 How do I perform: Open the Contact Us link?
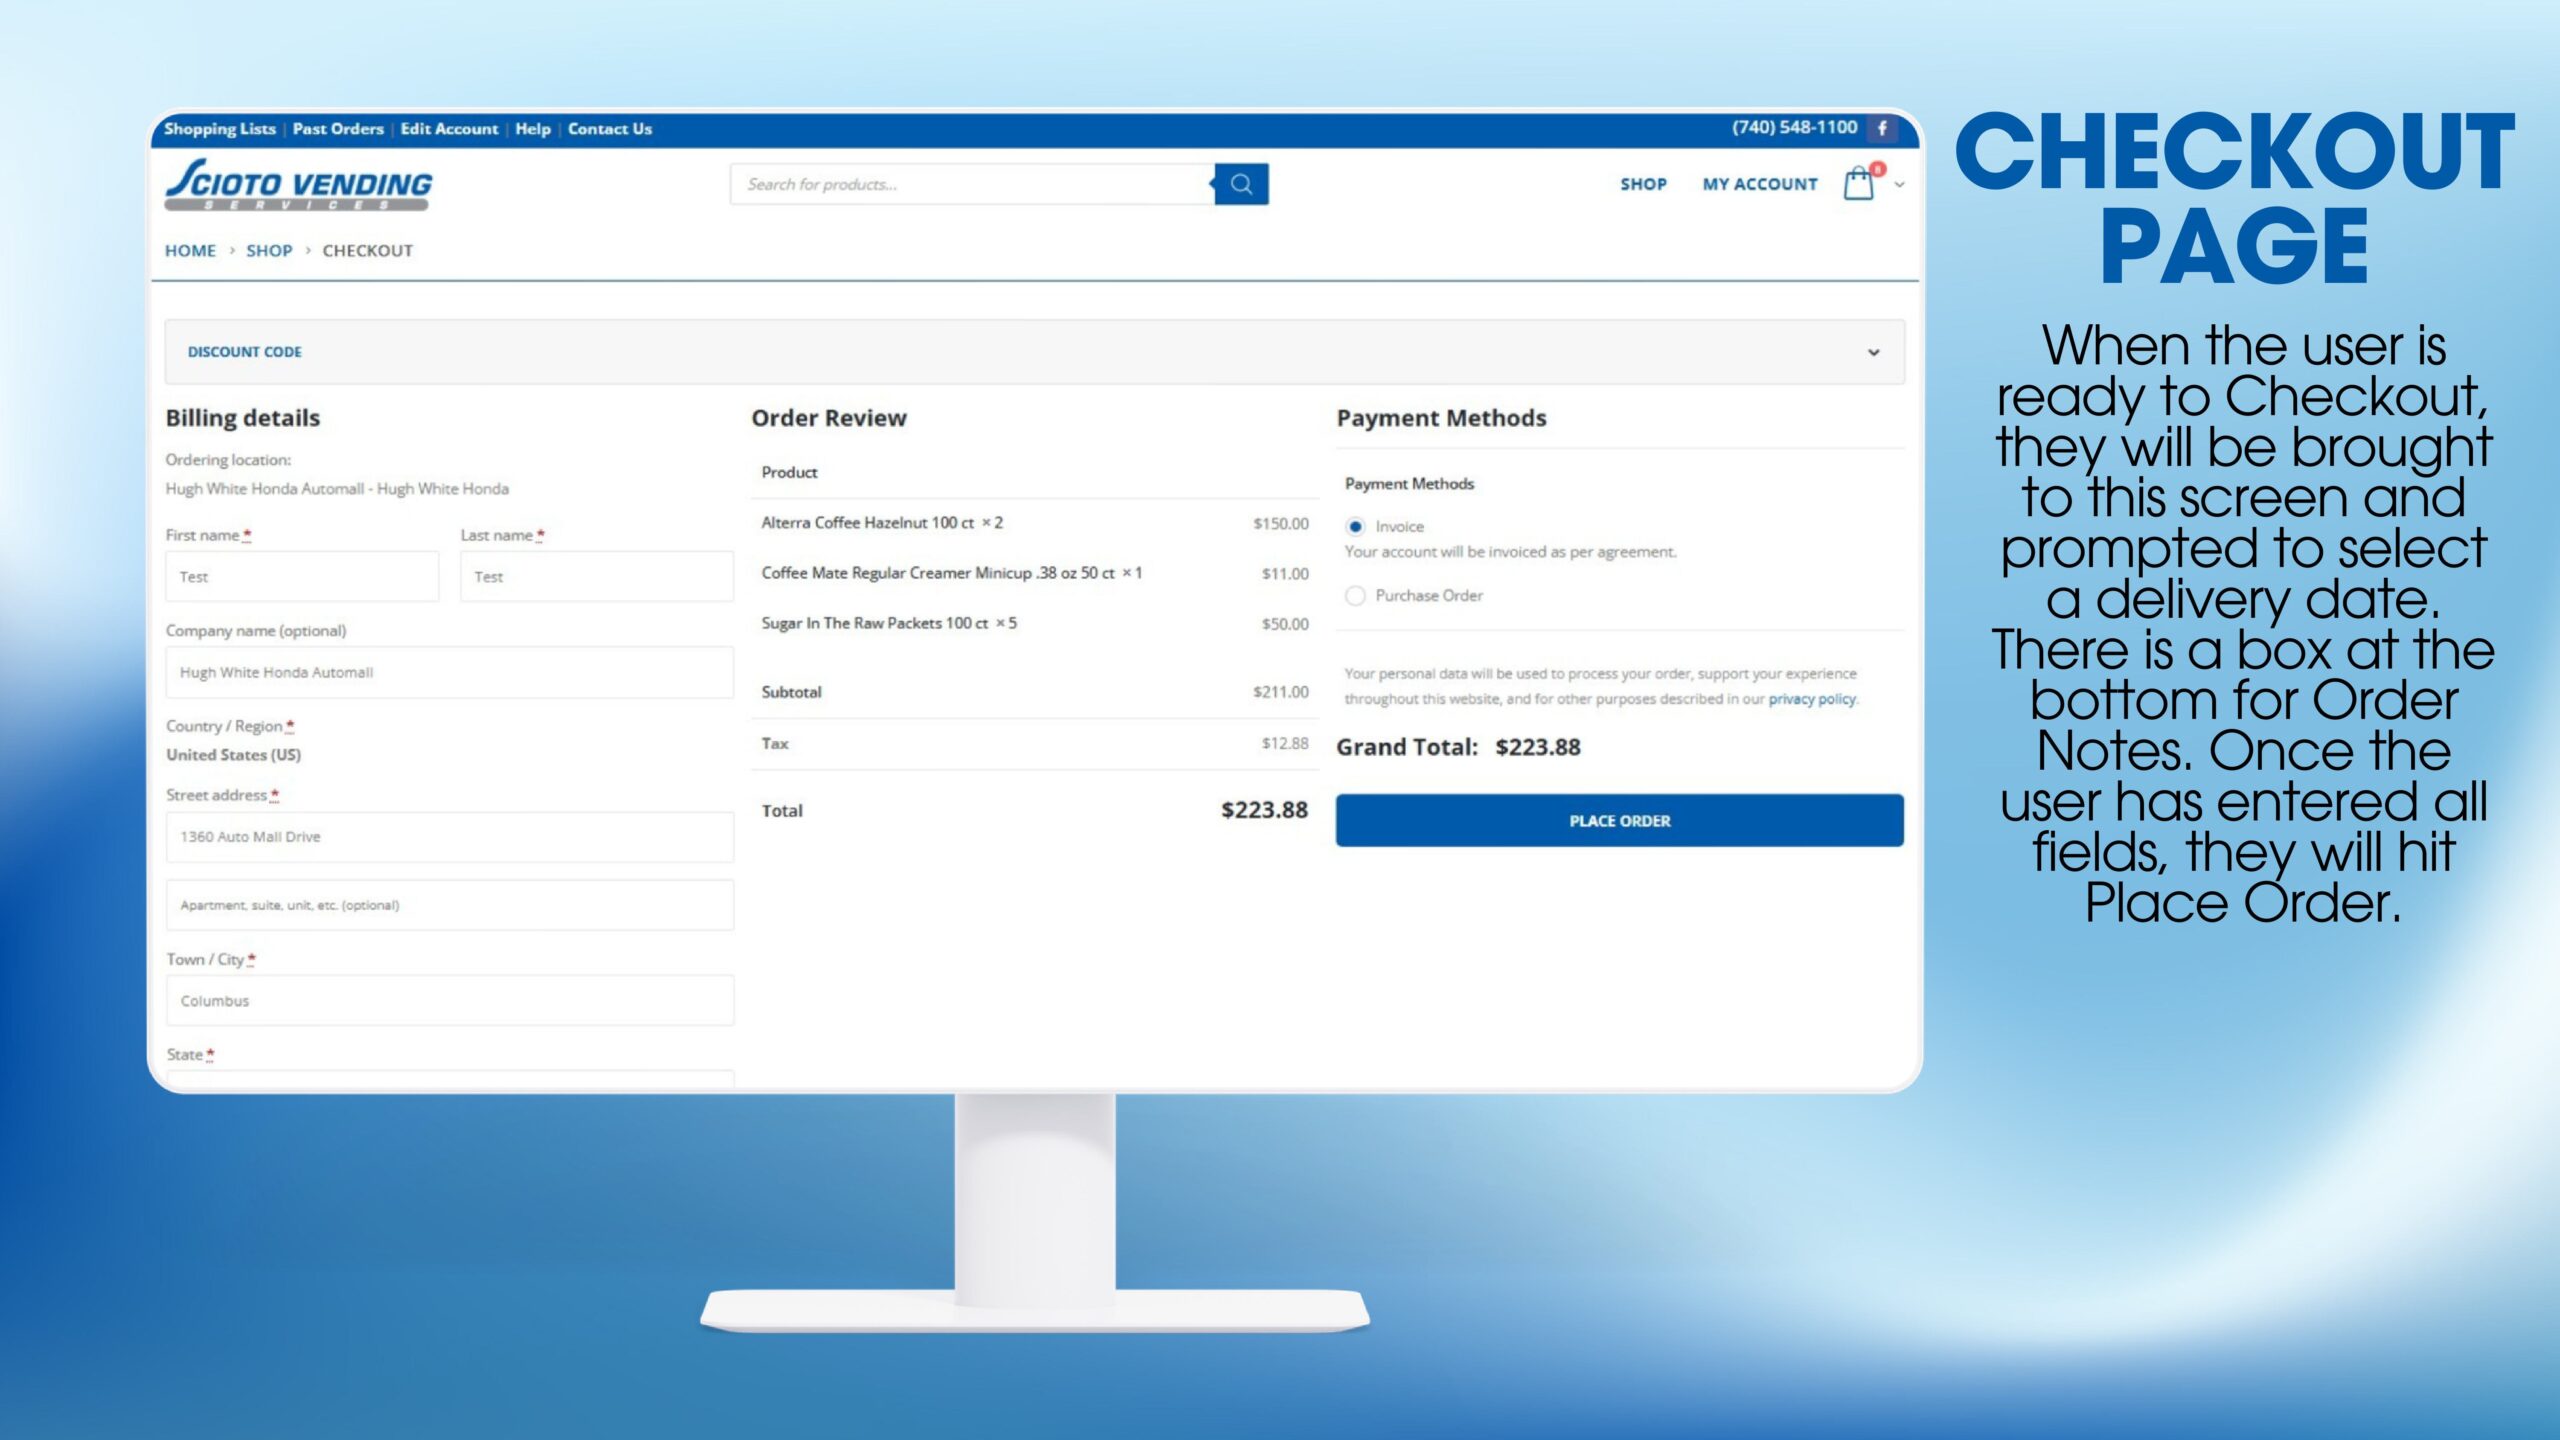(610, 129)
